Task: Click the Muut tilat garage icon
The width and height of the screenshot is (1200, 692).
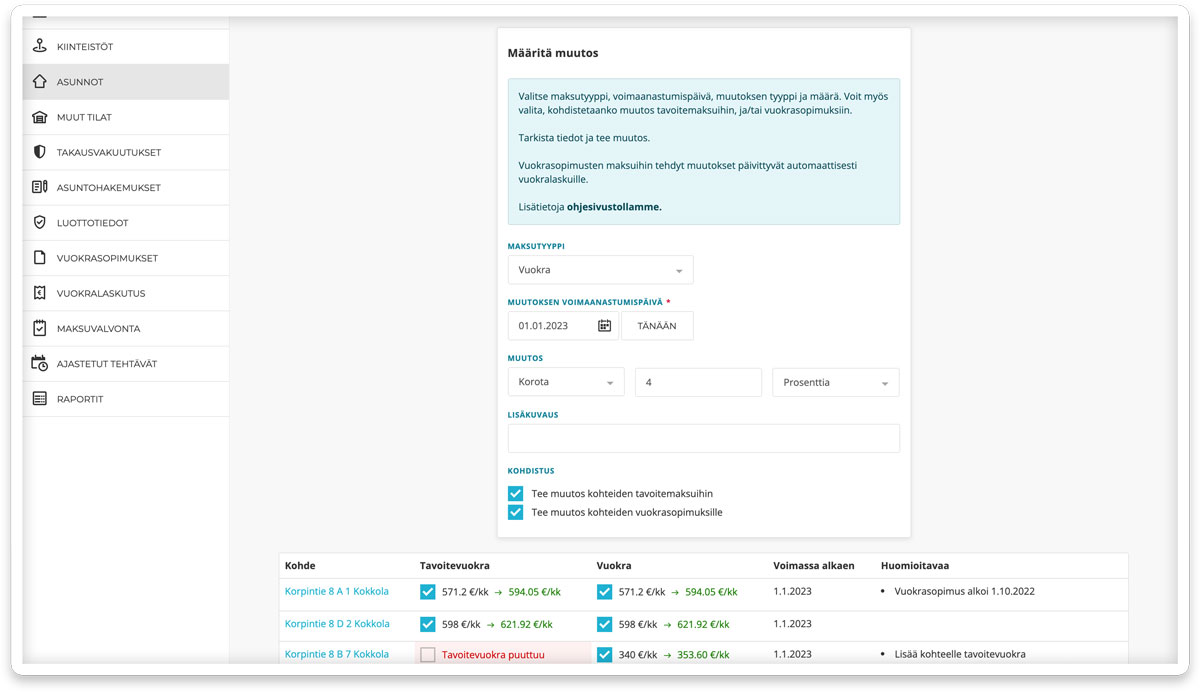Action: click(40, 117)
